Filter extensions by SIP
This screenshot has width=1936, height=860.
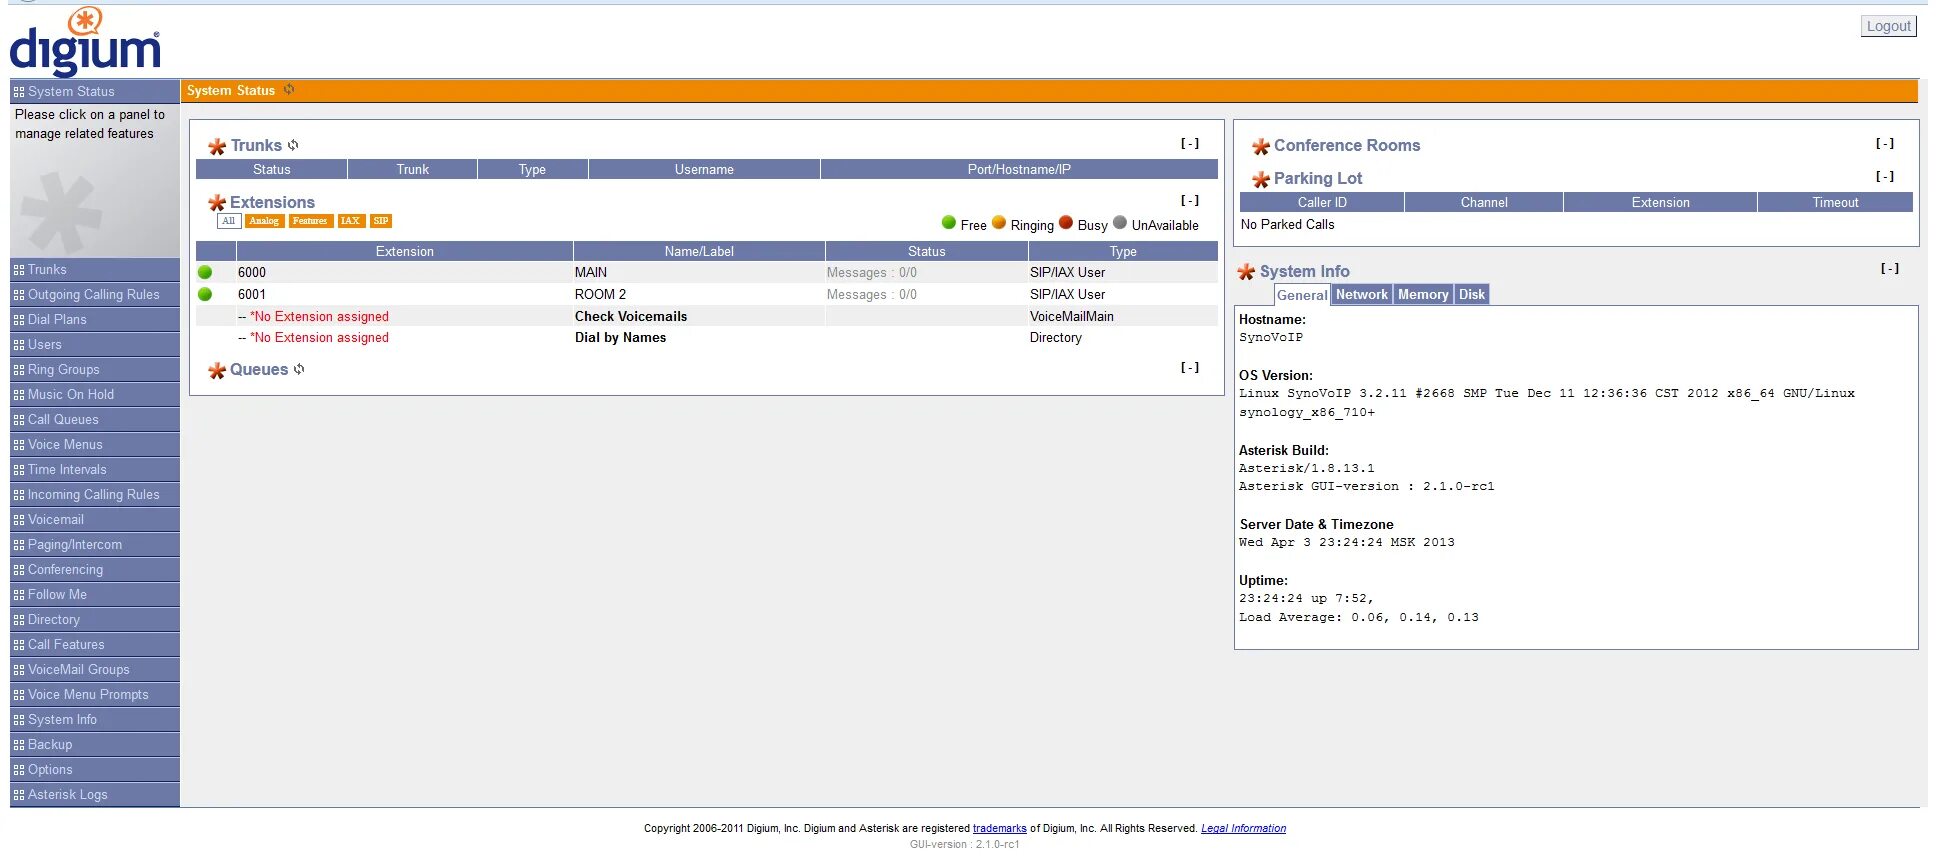[381, 221]
